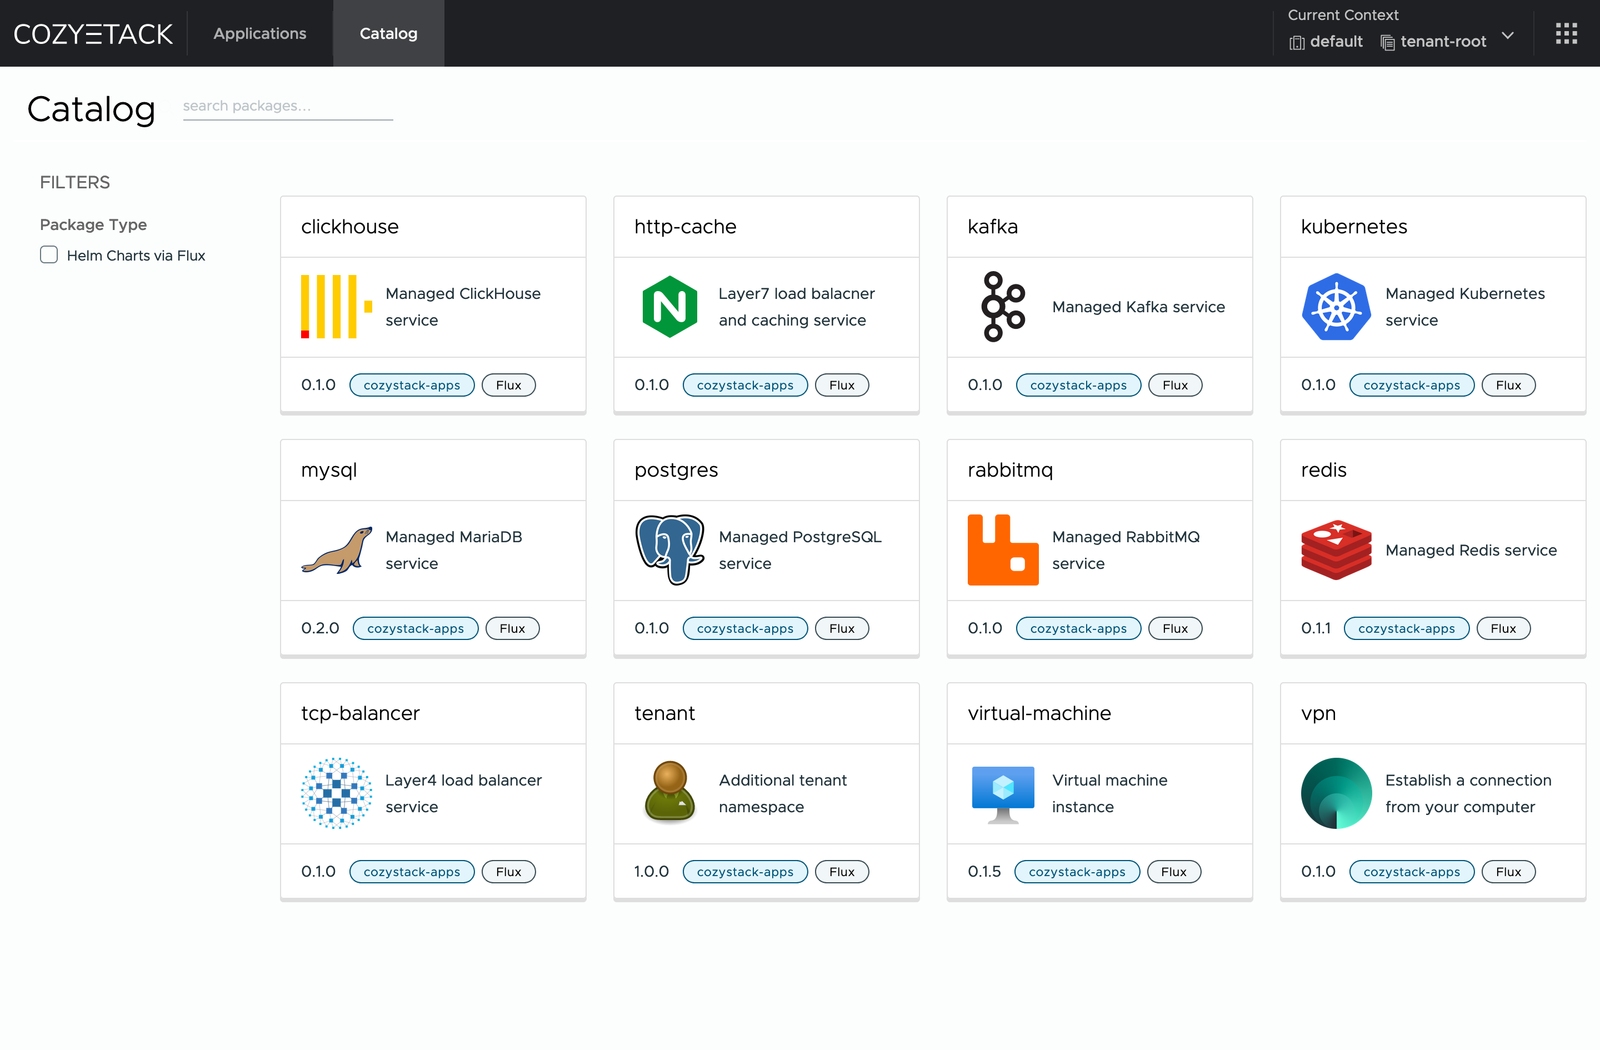Viewport: 1600px width, 1050px height.
Task: Open the Applications tab
Action: (x=260, y=34)
